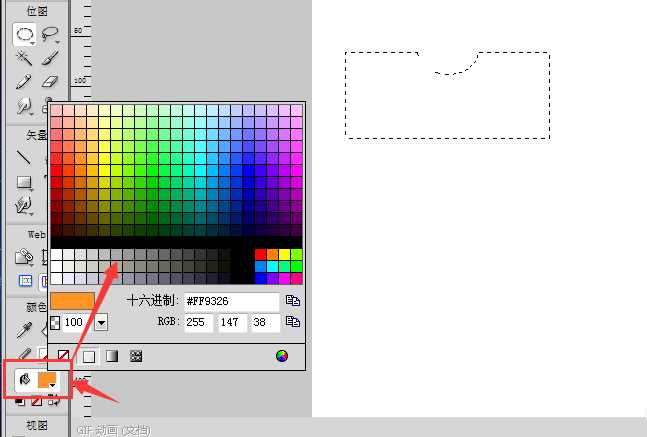This screenshot has height=437, width=647.
Task: Open the orange fill color swatch dropdown
Action: pyautogui.click(x=49, y=382)
